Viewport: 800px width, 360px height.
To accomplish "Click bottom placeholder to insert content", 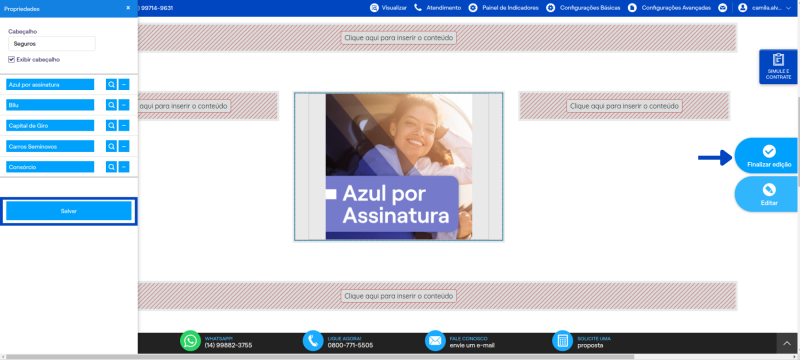I will pyautogui.click(x=398, y=296).
